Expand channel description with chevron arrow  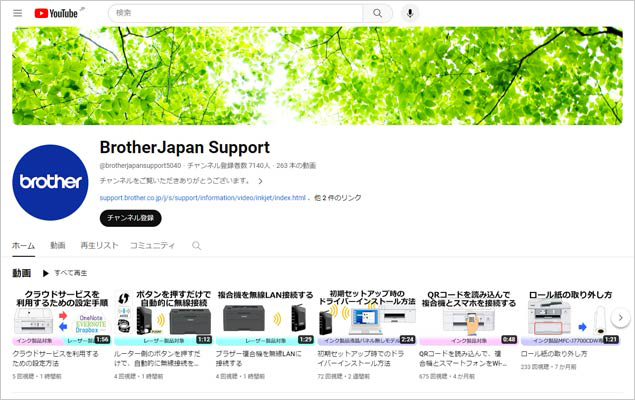click(260, 181)
